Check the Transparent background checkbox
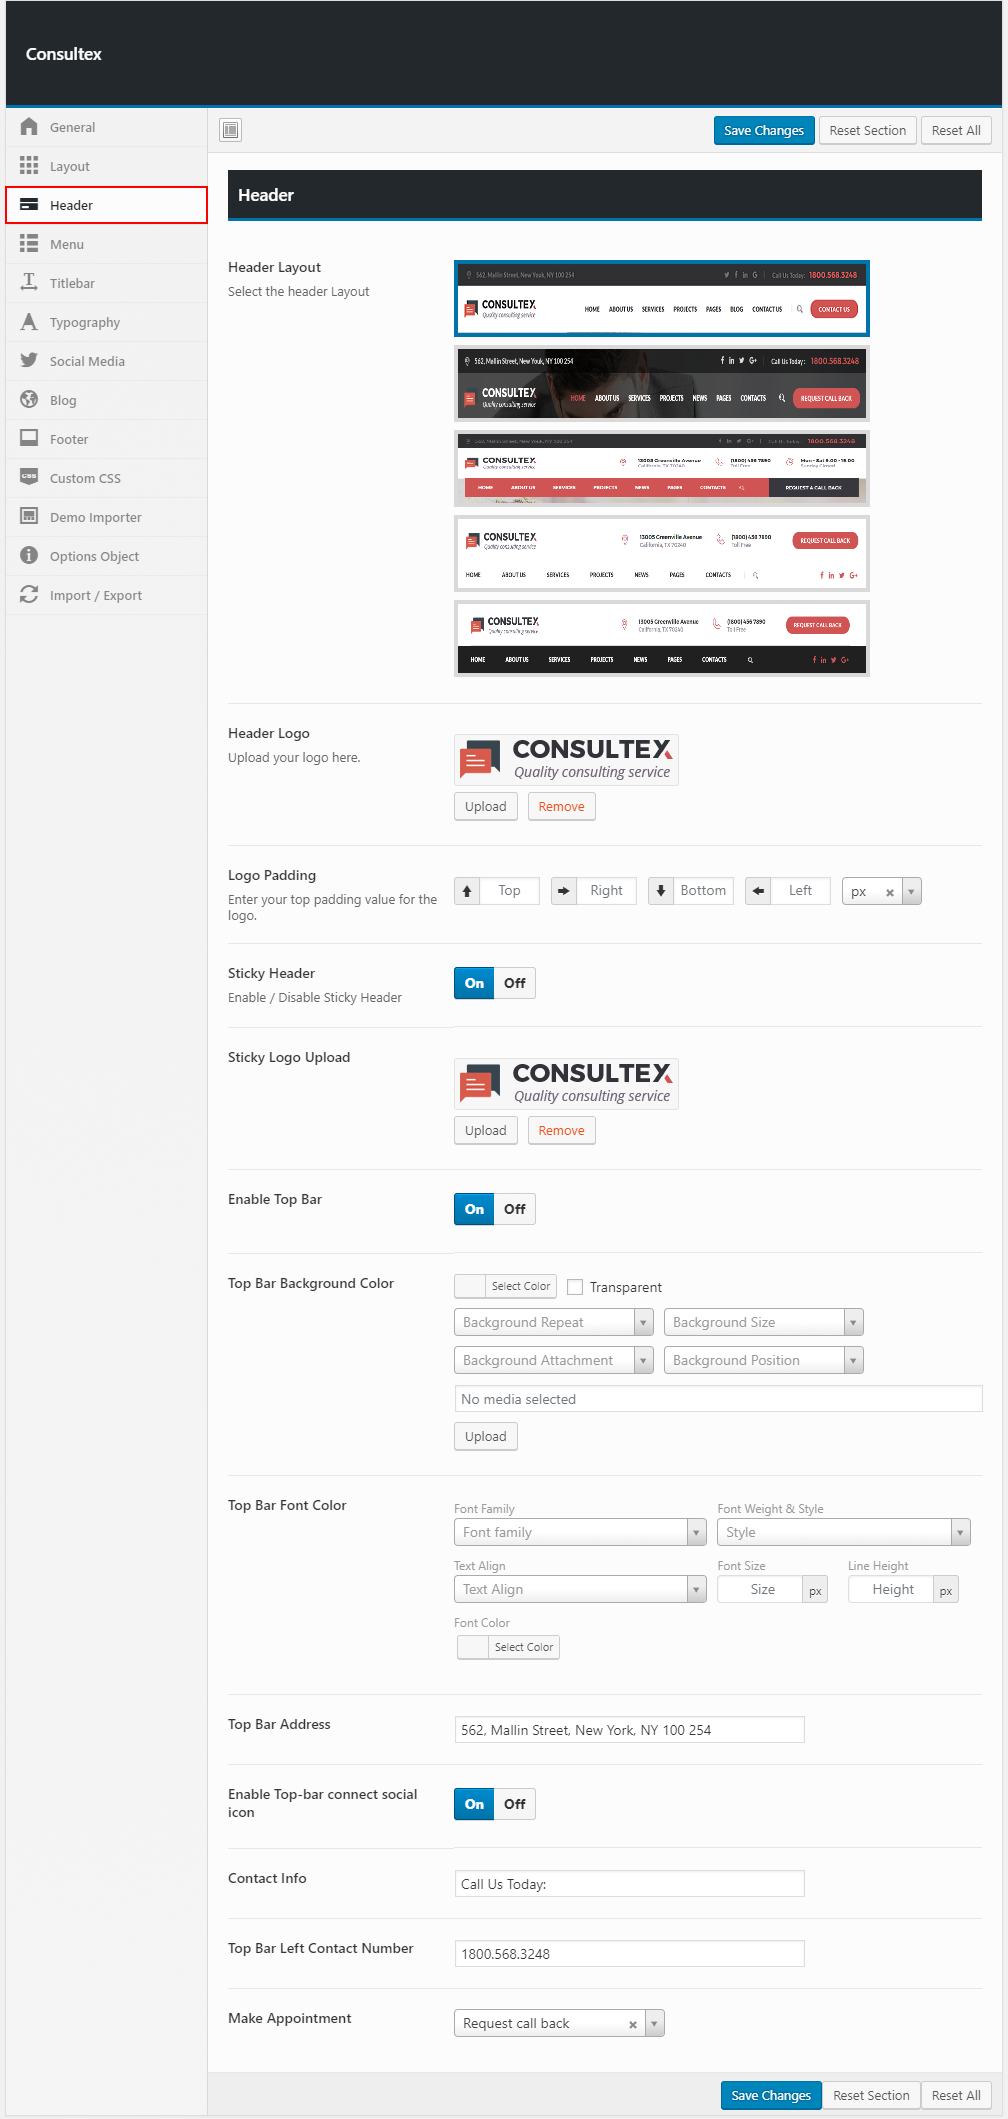Screen dimensions: 1008x2119 pyautogui.click(x=575, y=1287)
